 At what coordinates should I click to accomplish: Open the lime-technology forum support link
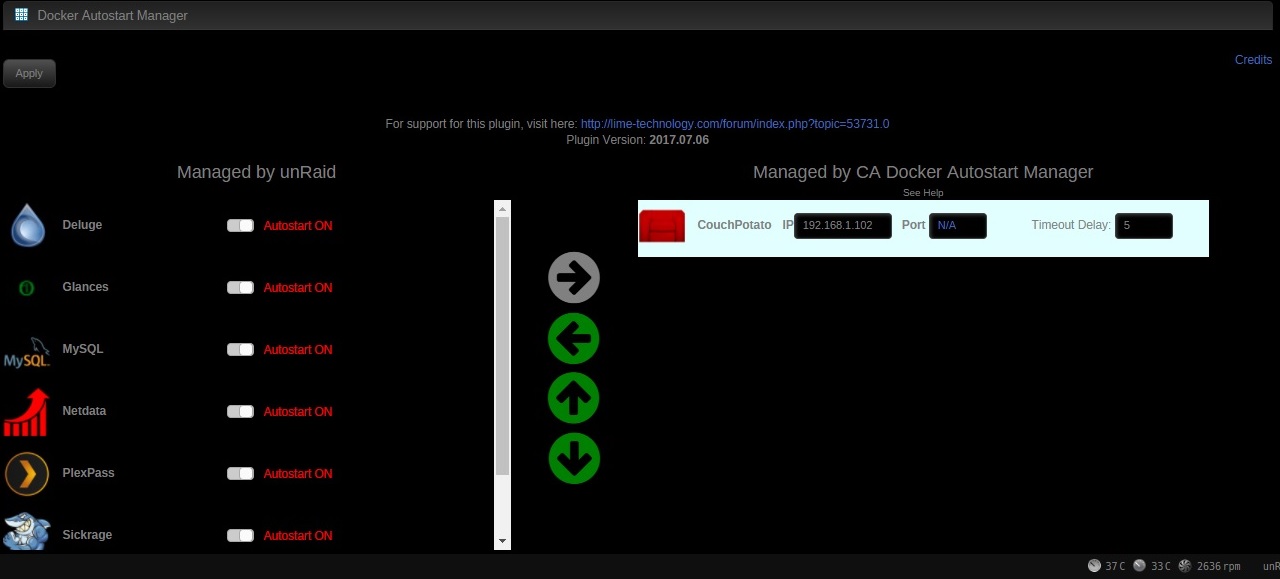point(735,124)
